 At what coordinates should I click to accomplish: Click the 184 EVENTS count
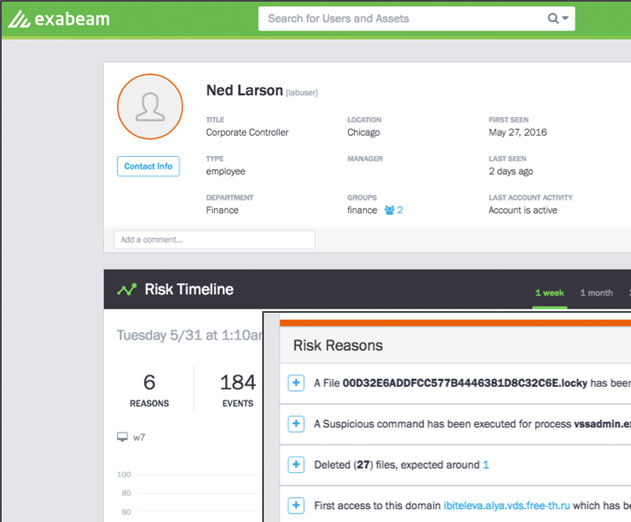[238, 390]
